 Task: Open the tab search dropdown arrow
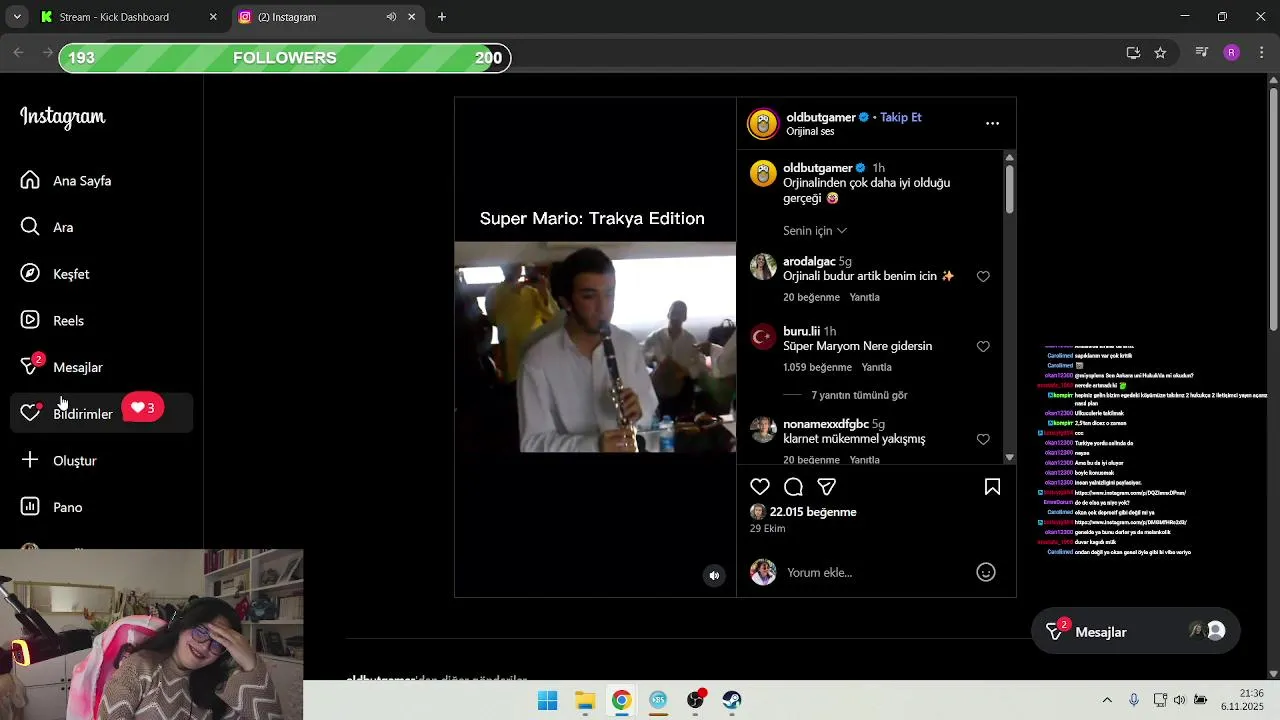coord(17,17)
